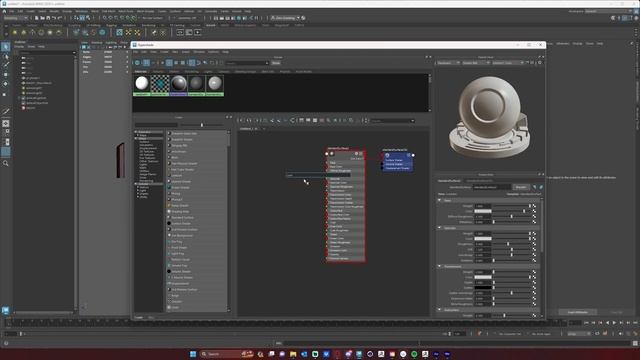Collapse the Maya category tree
640x360 pixels.
tap(136, 139)
